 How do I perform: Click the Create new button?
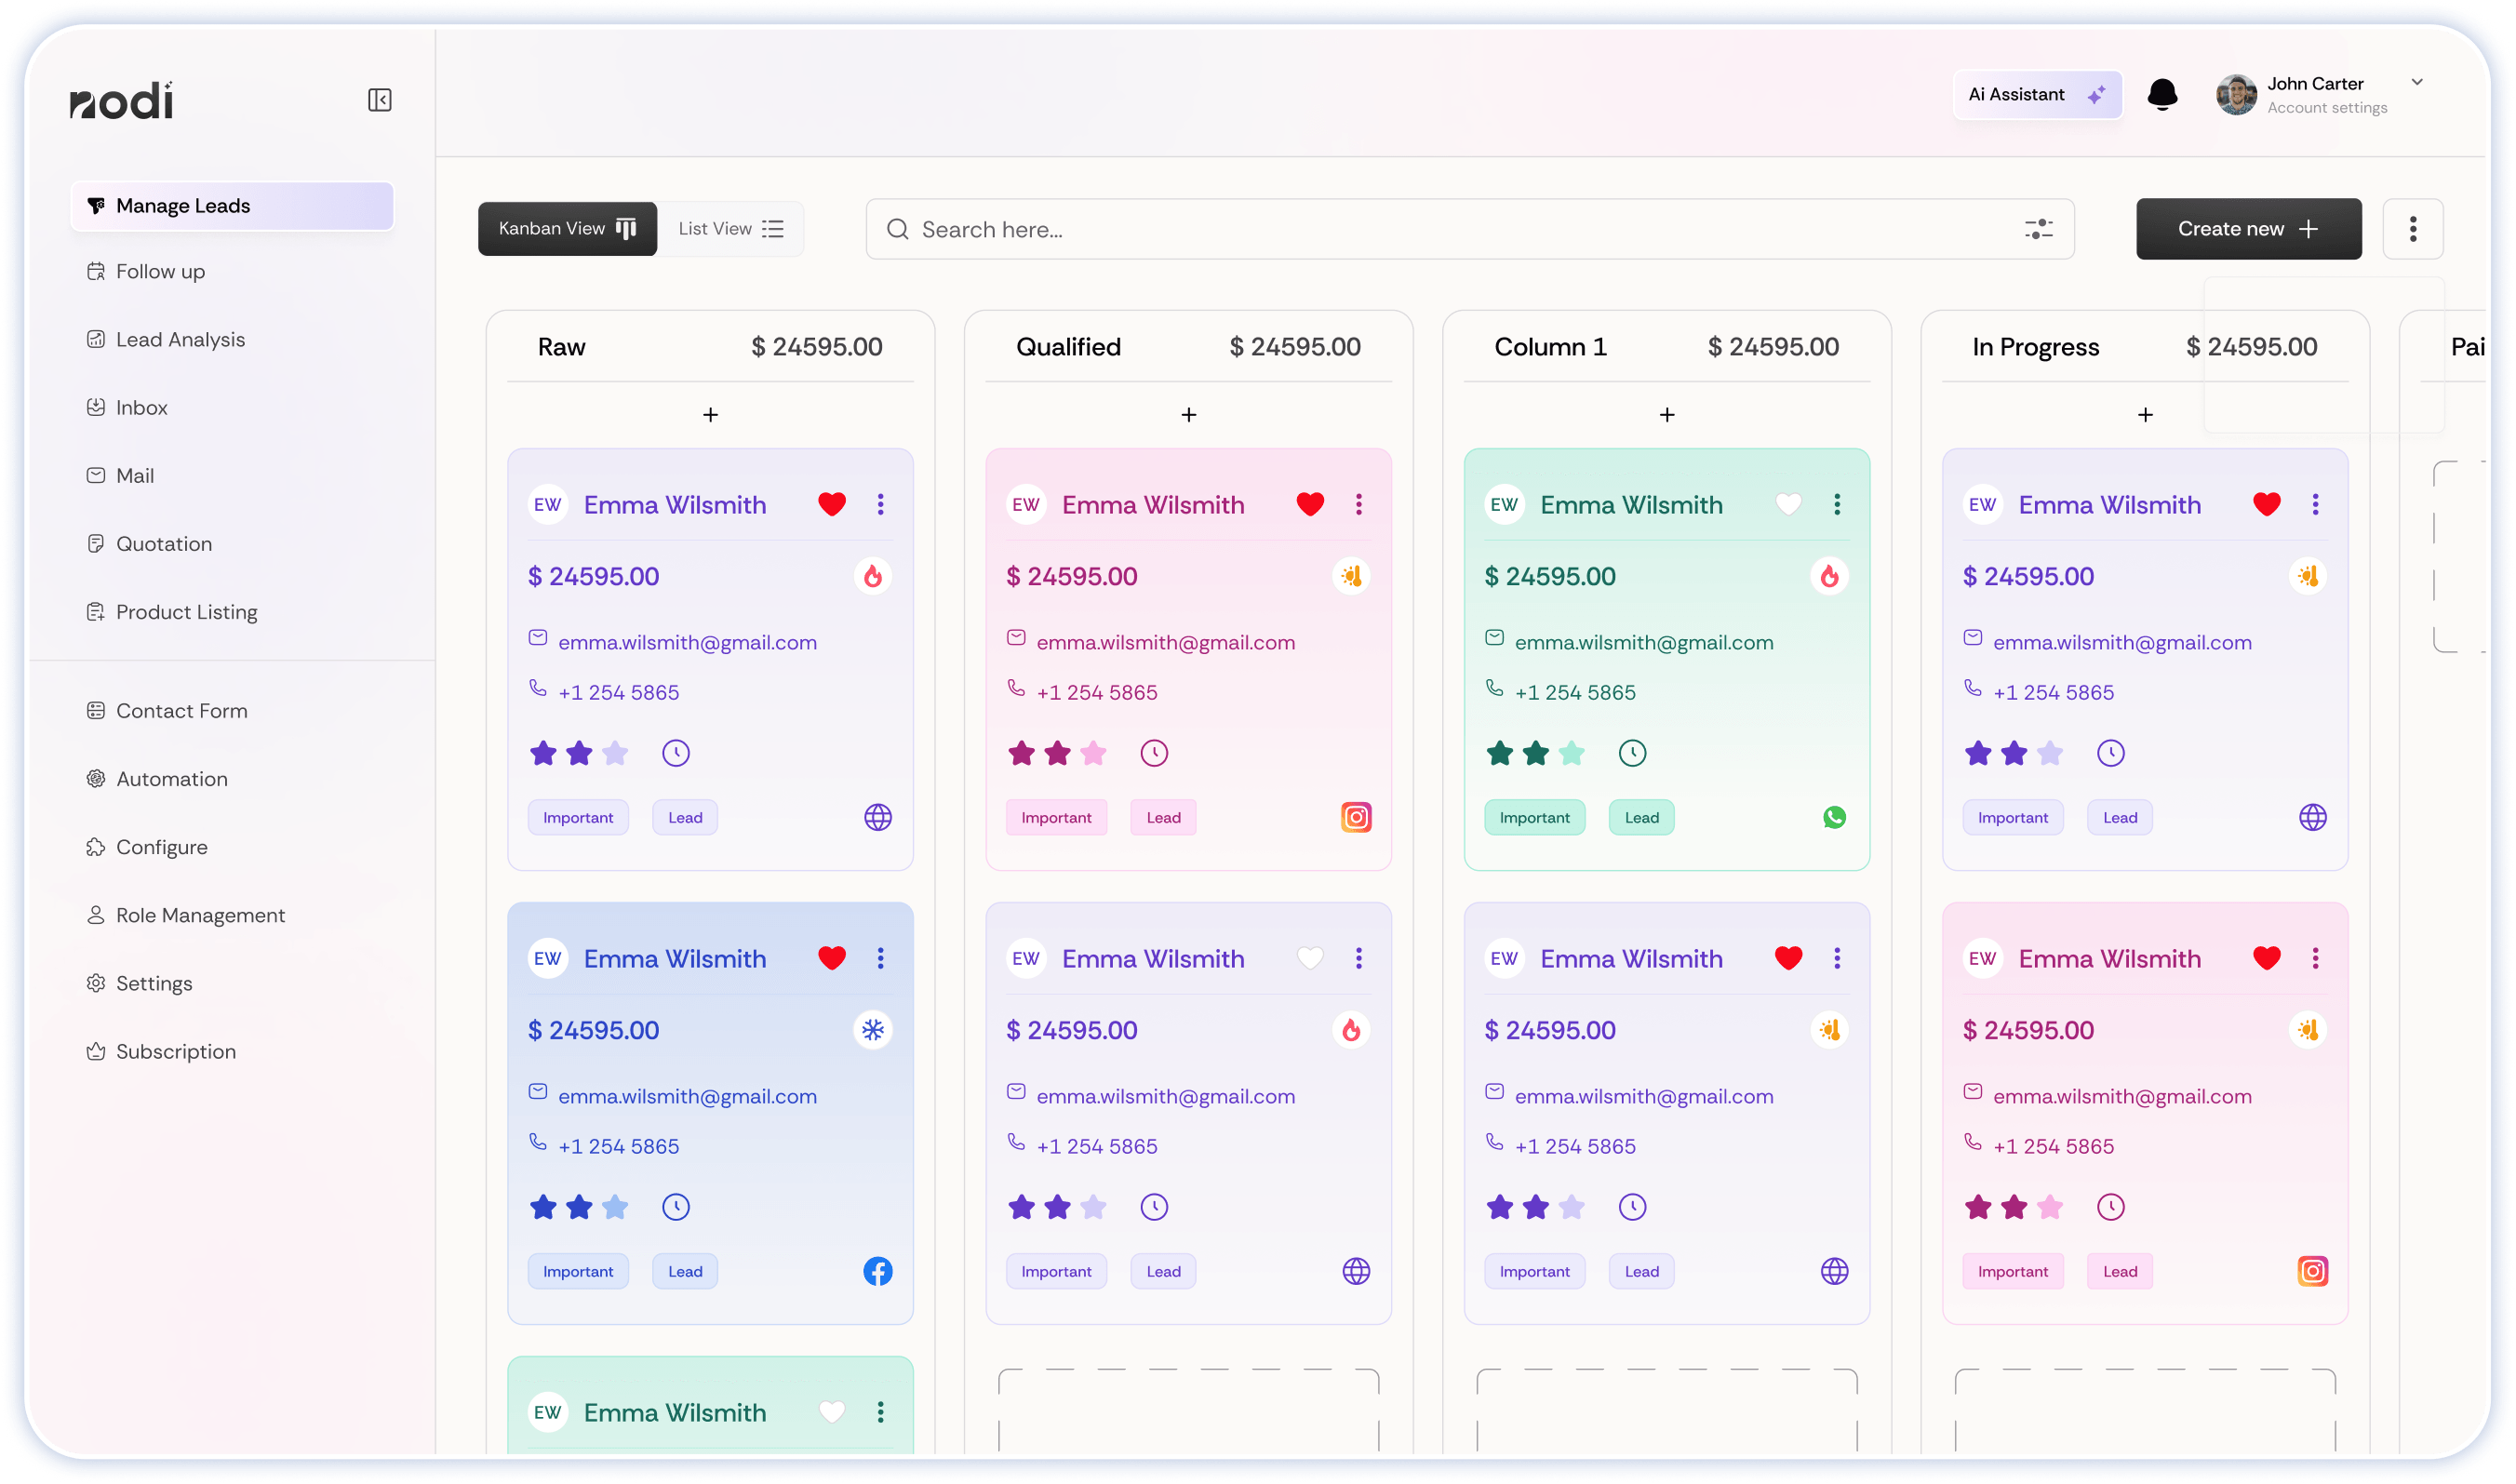[x=2247, y=229]
